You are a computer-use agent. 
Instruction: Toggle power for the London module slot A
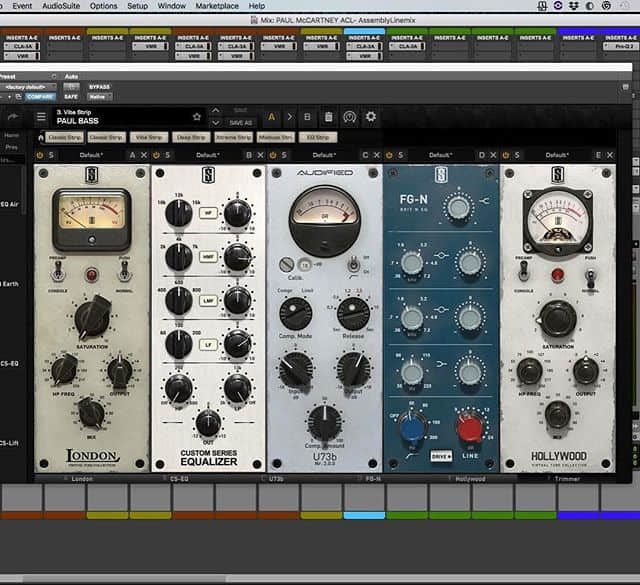point(40,155)
